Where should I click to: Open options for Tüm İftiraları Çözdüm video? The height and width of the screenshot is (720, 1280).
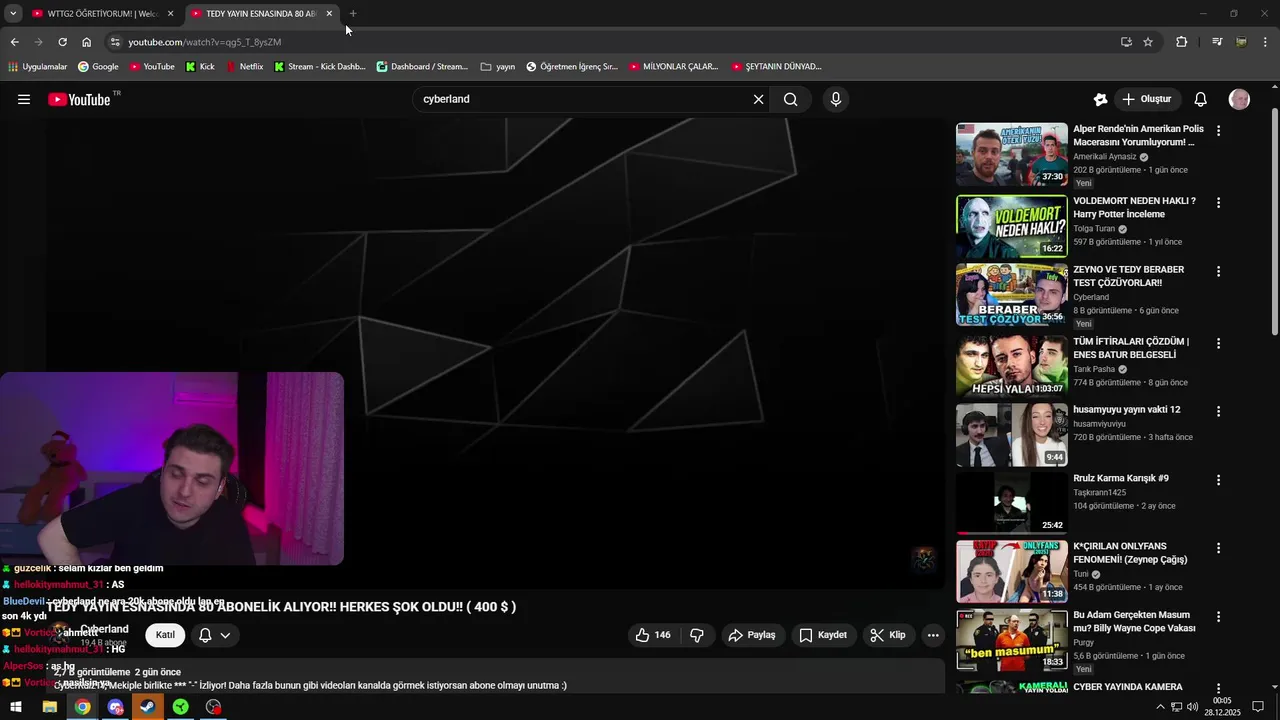point(1218,344)
